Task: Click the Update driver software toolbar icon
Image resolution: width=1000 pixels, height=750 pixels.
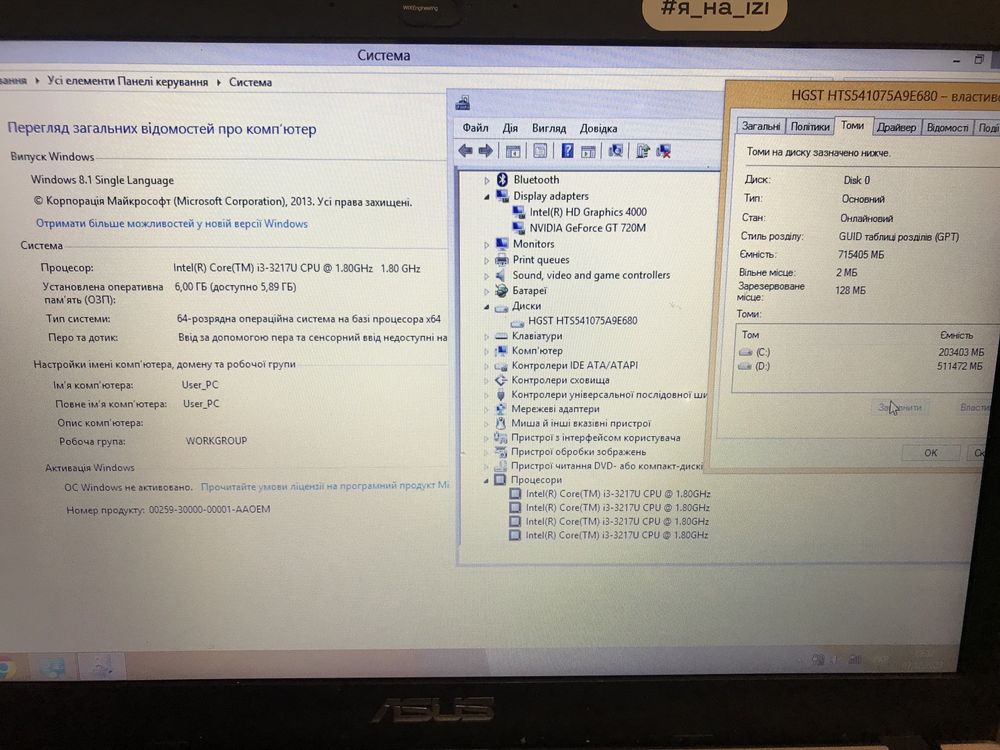Action: pos(643,151)
